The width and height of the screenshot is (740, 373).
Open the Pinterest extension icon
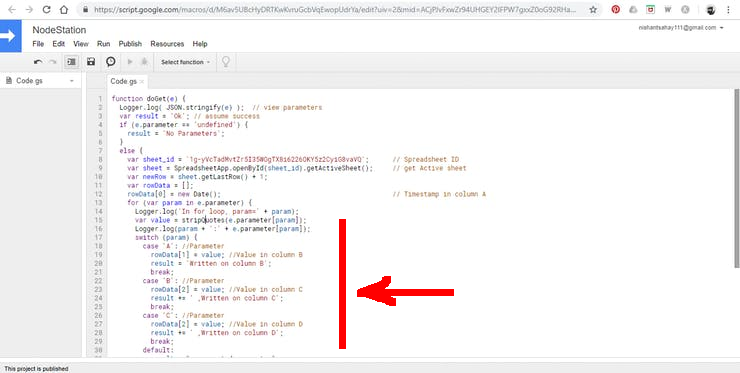(x=615, y=9)
